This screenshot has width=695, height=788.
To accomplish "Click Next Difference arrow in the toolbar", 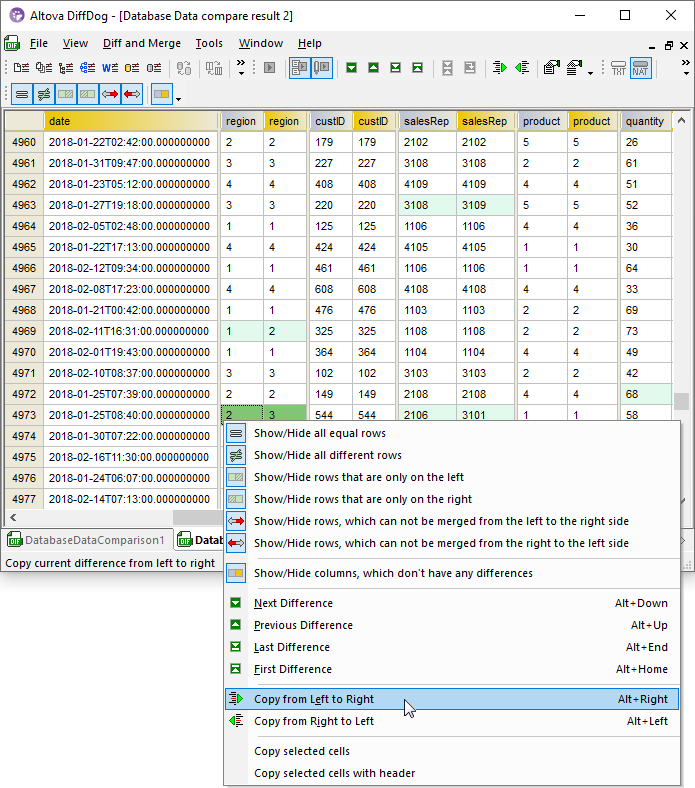I will tap(351, 68).
